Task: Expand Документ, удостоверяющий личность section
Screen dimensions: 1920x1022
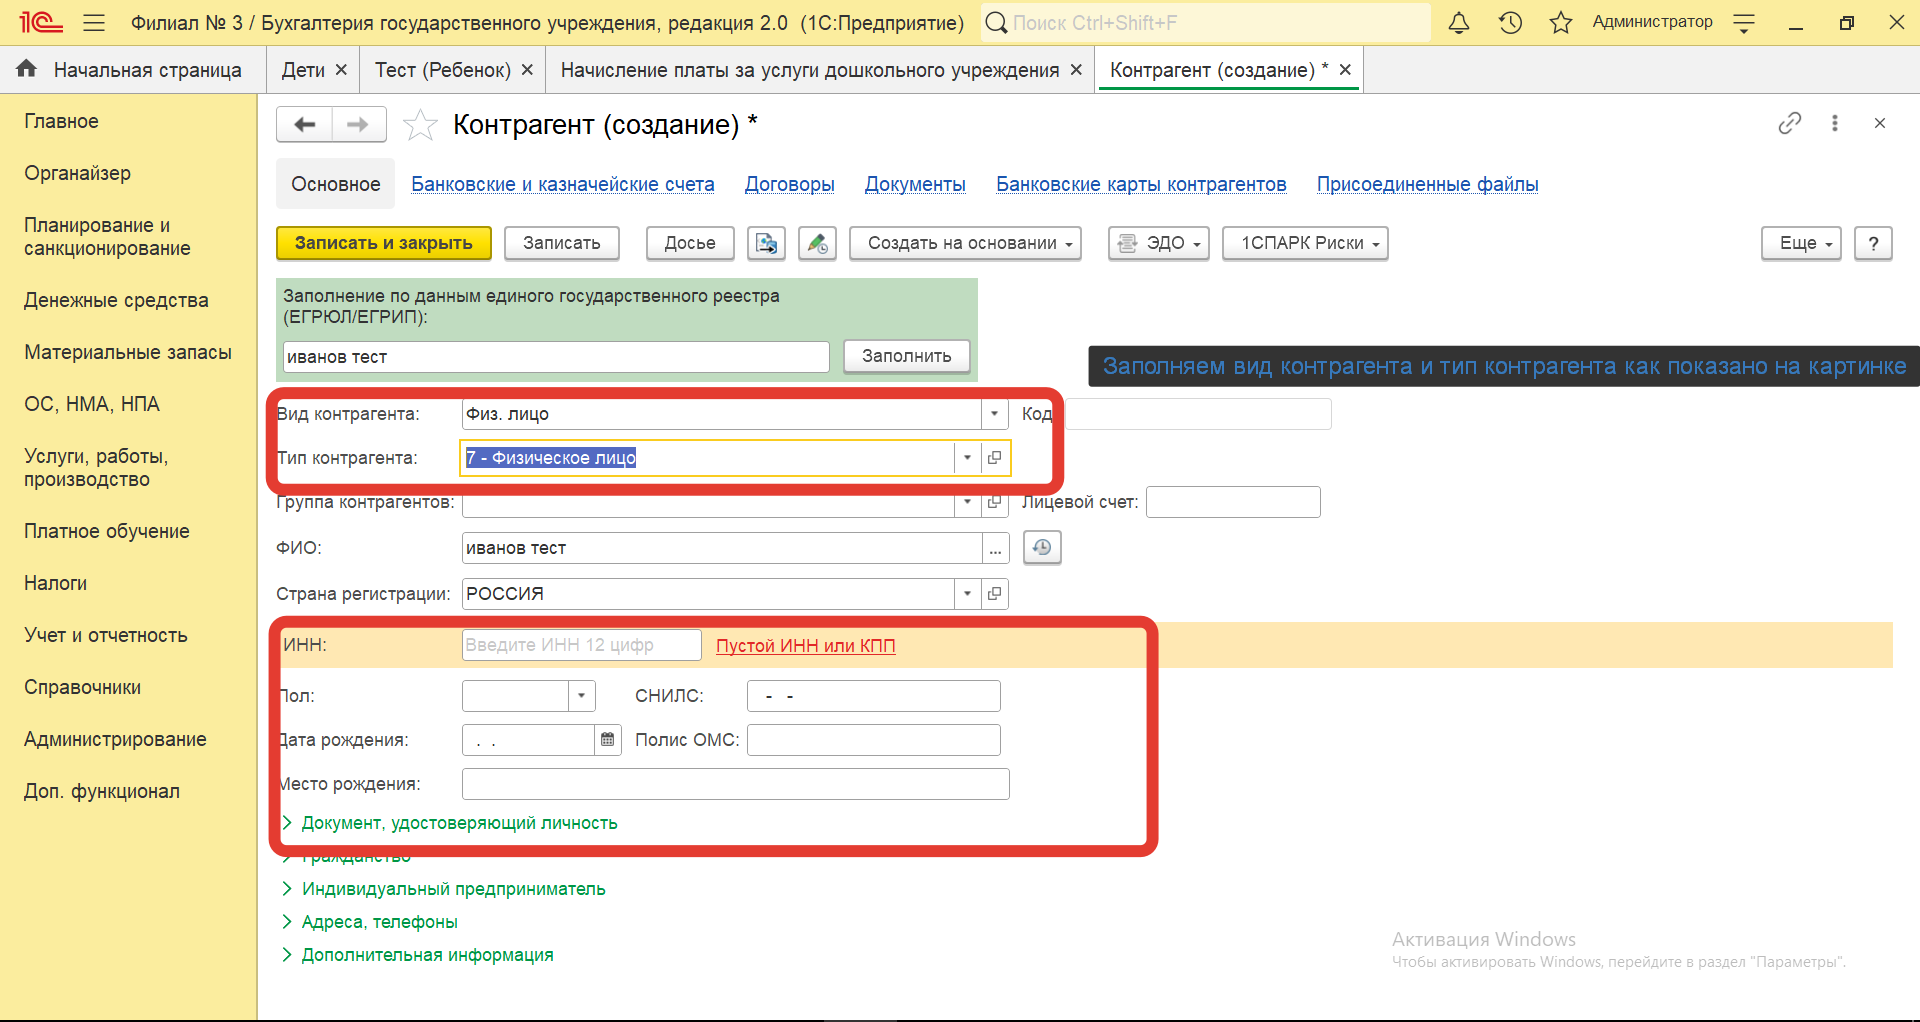Action: [459, 823]
